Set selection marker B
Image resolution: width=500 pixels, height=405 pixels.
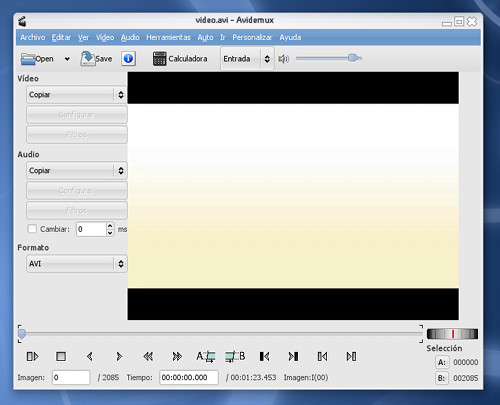(x=235, y=357)
